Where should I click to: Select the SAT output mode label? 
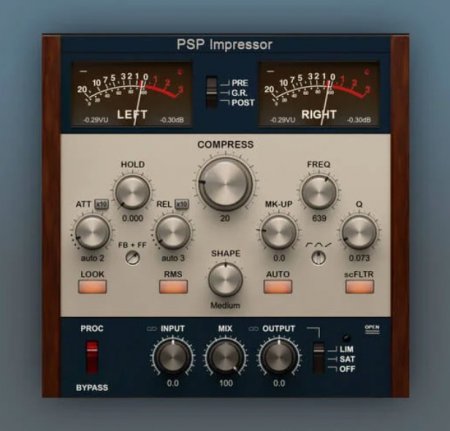pos(347,359)
